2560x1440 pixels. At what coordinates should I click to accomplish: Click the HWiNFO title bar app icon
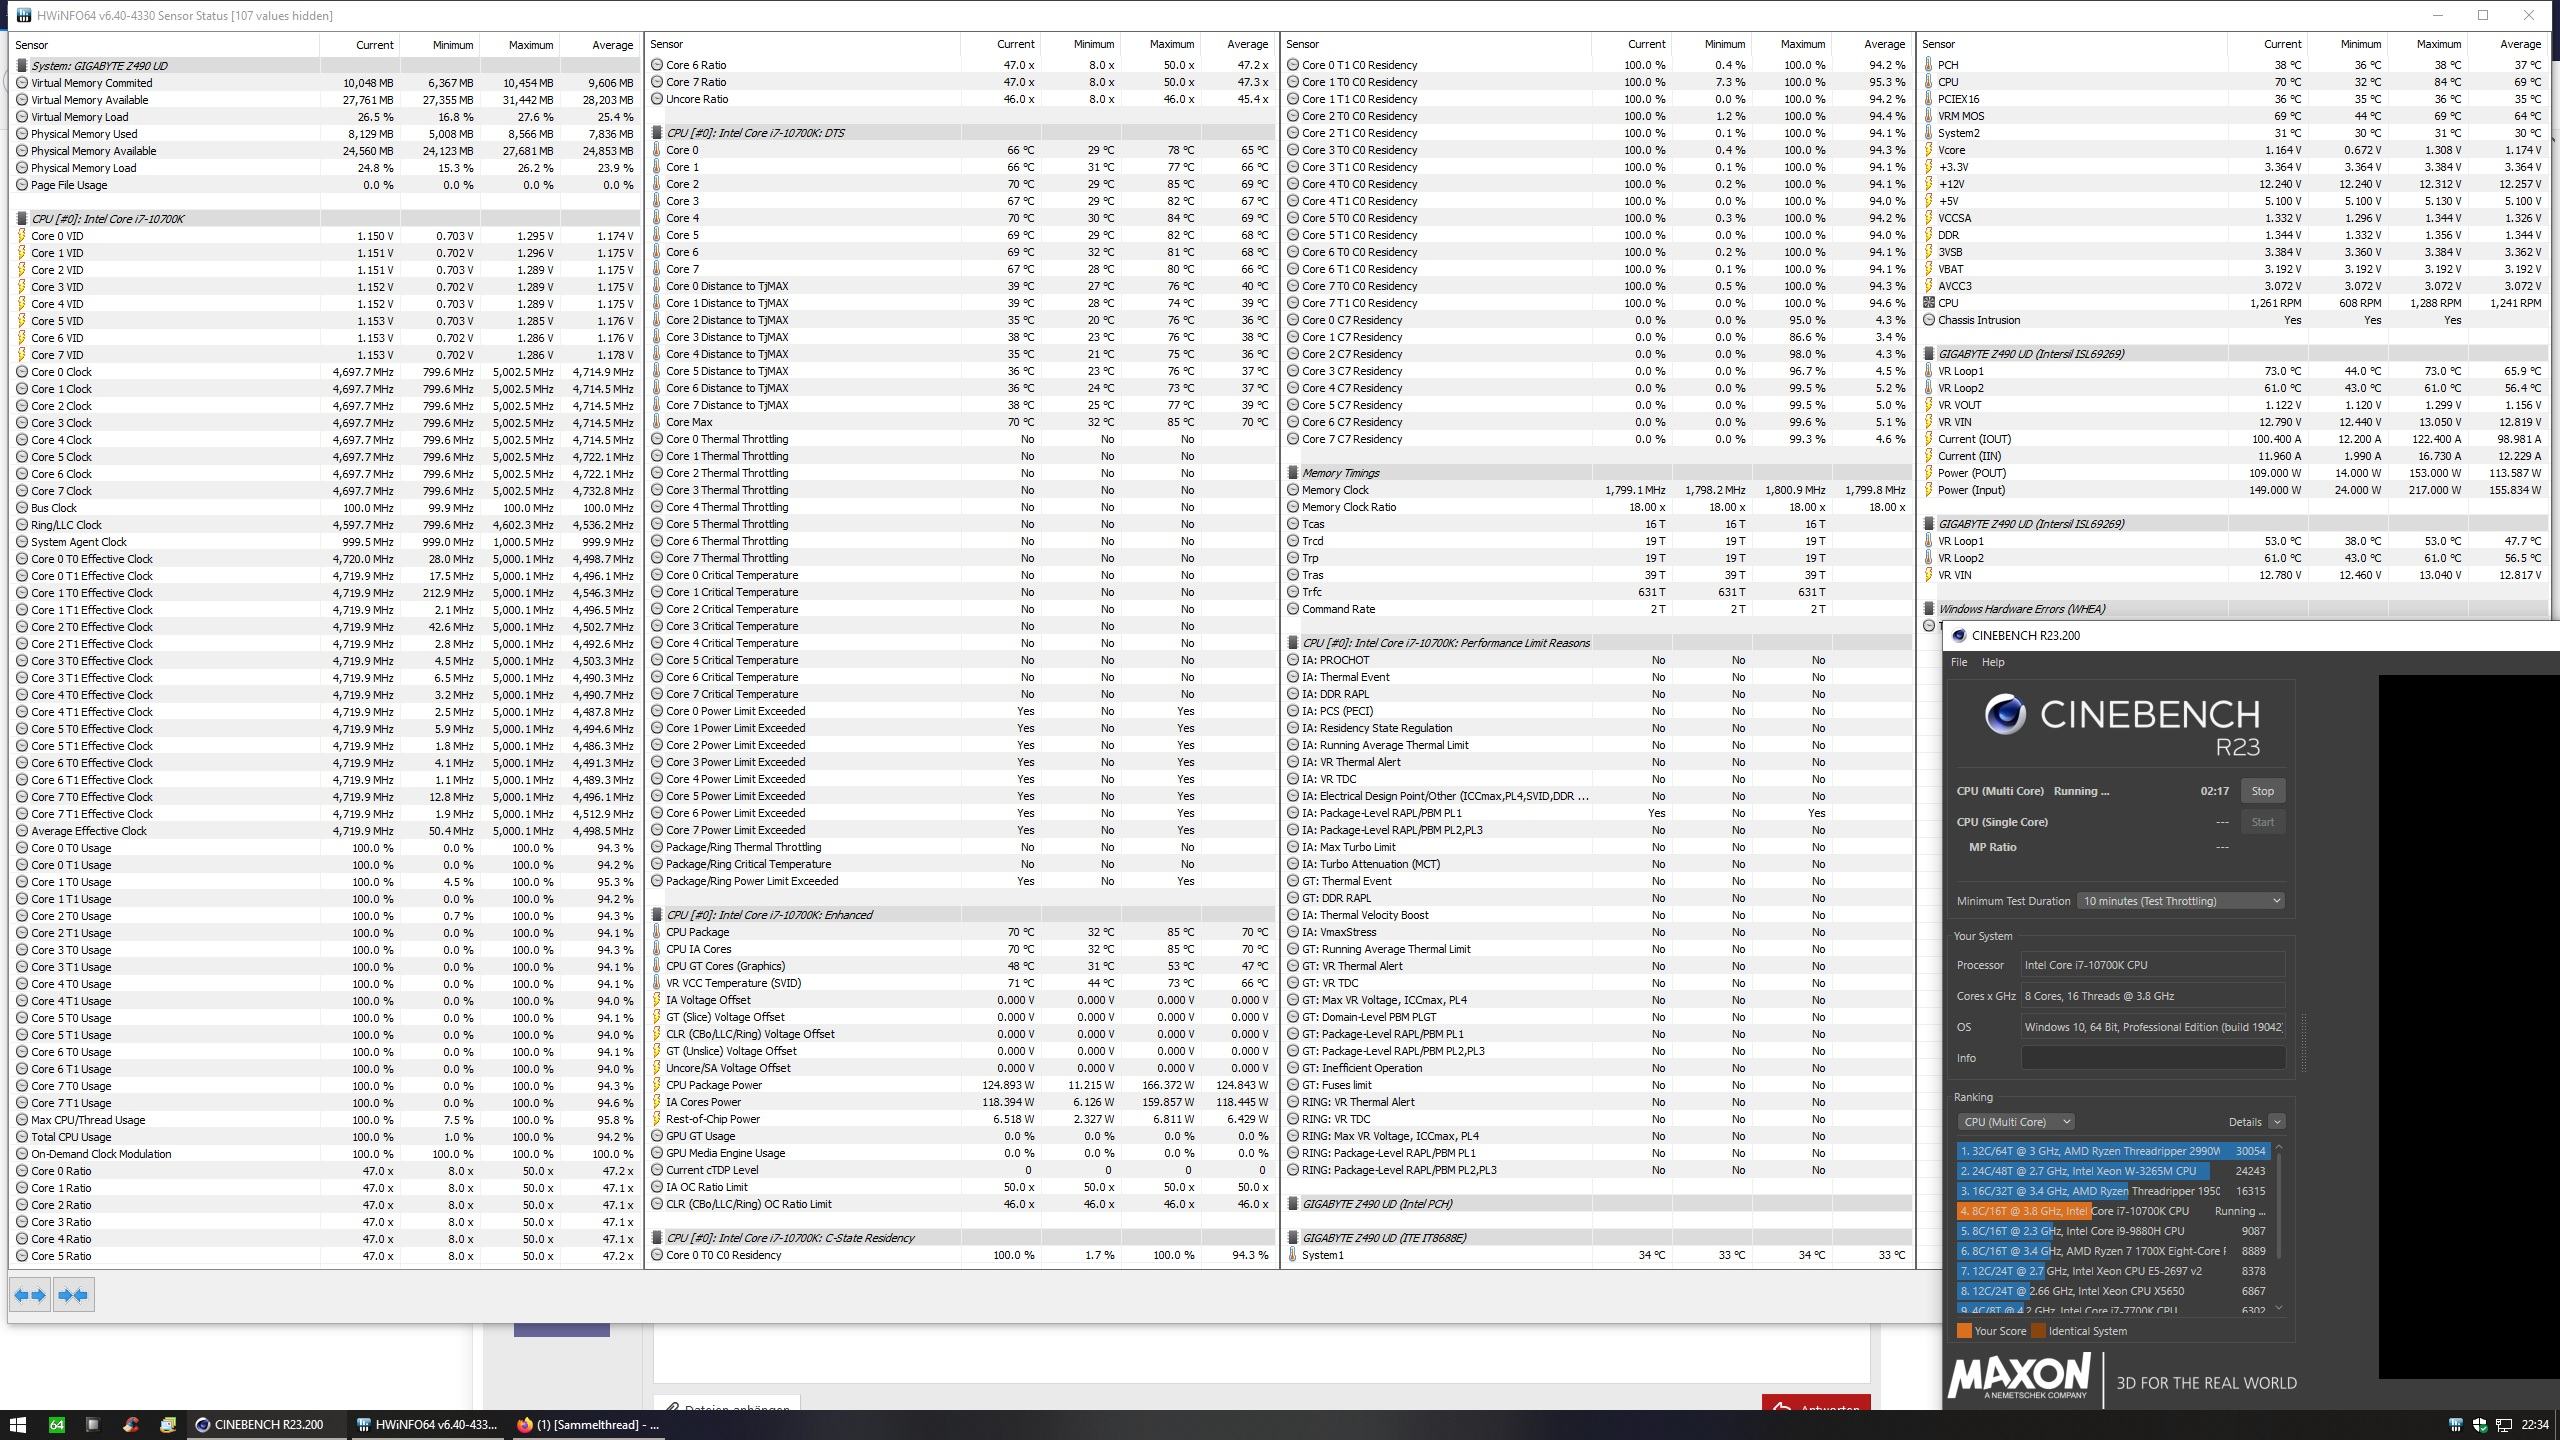[23, 15]
